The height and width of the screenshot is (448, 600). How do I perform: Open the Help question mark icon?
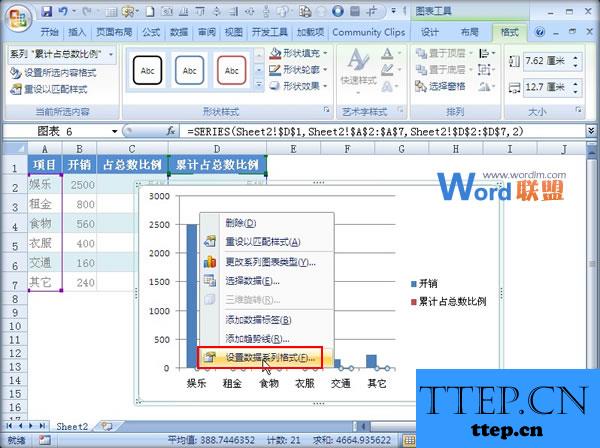click(x=540, y=32)
